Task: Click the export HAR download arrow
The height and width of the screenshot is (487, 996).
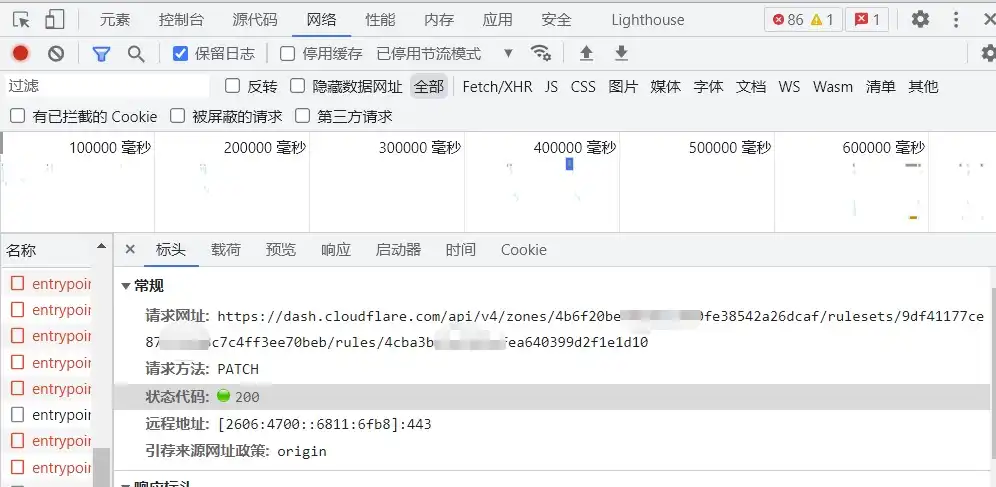Action: [621, 54]
